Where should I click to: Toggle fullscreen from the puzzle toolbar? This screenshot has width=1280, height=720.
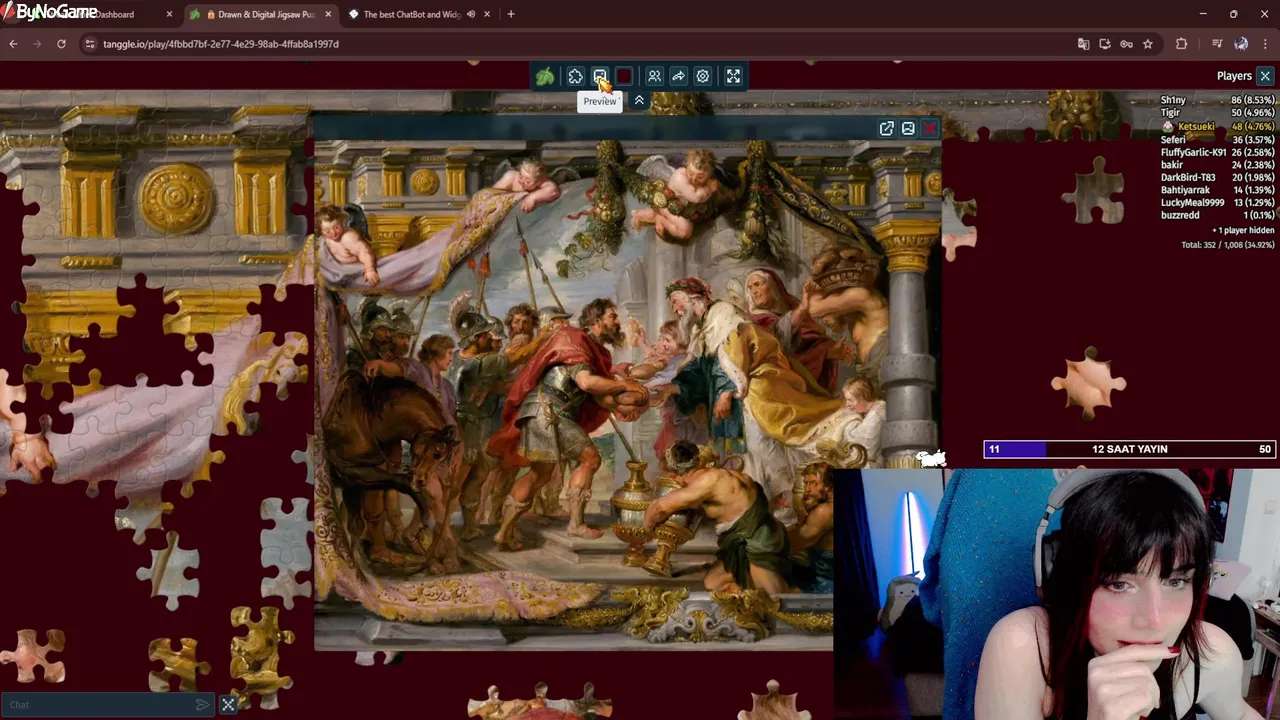click(x=733, y=76)
